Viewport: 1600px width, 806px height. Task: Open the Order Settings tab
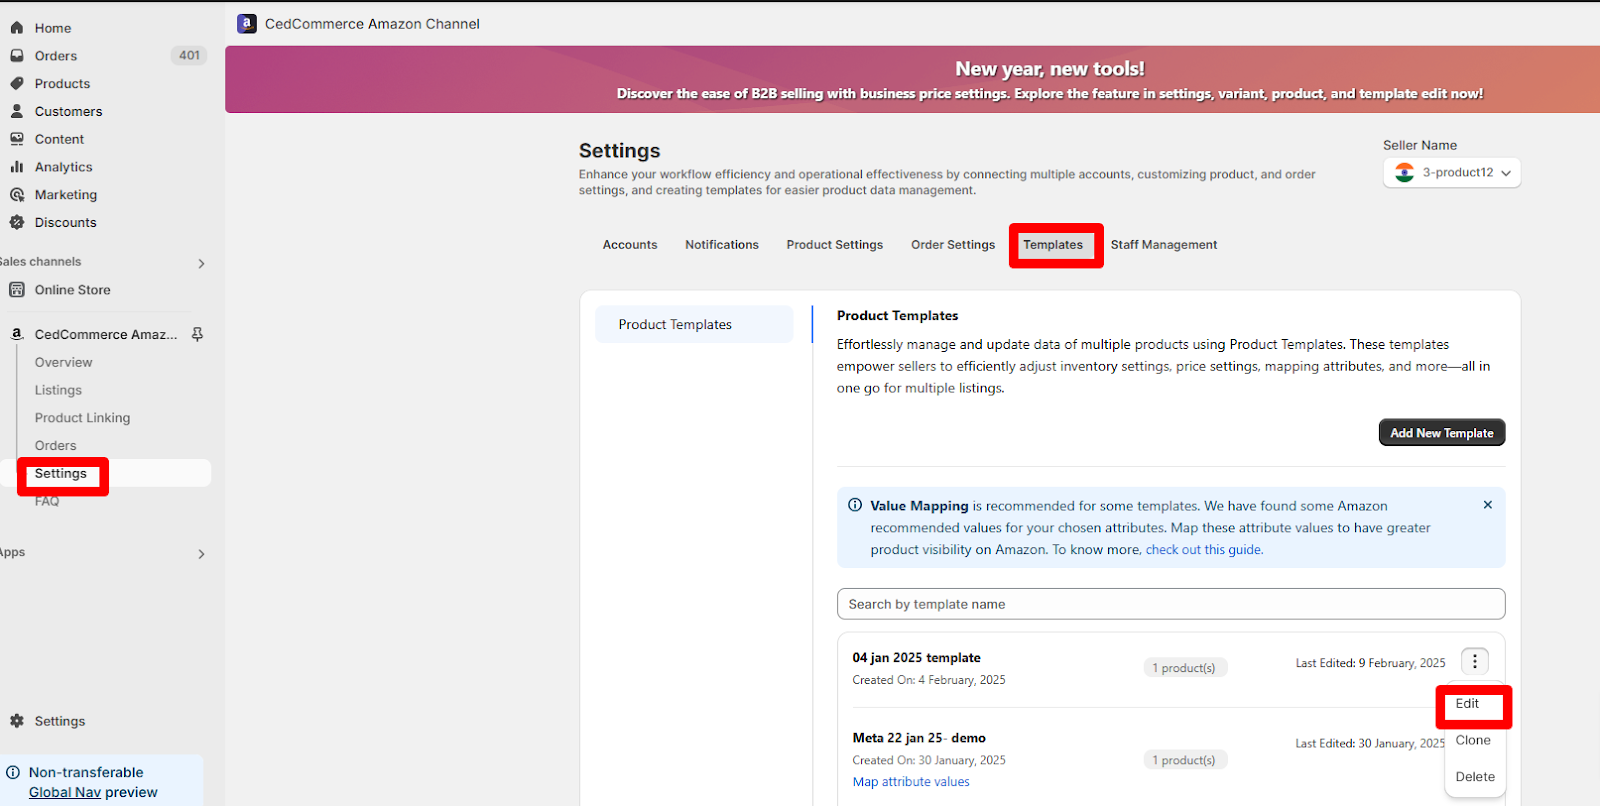pyautogui.click(x=953, y=245)
